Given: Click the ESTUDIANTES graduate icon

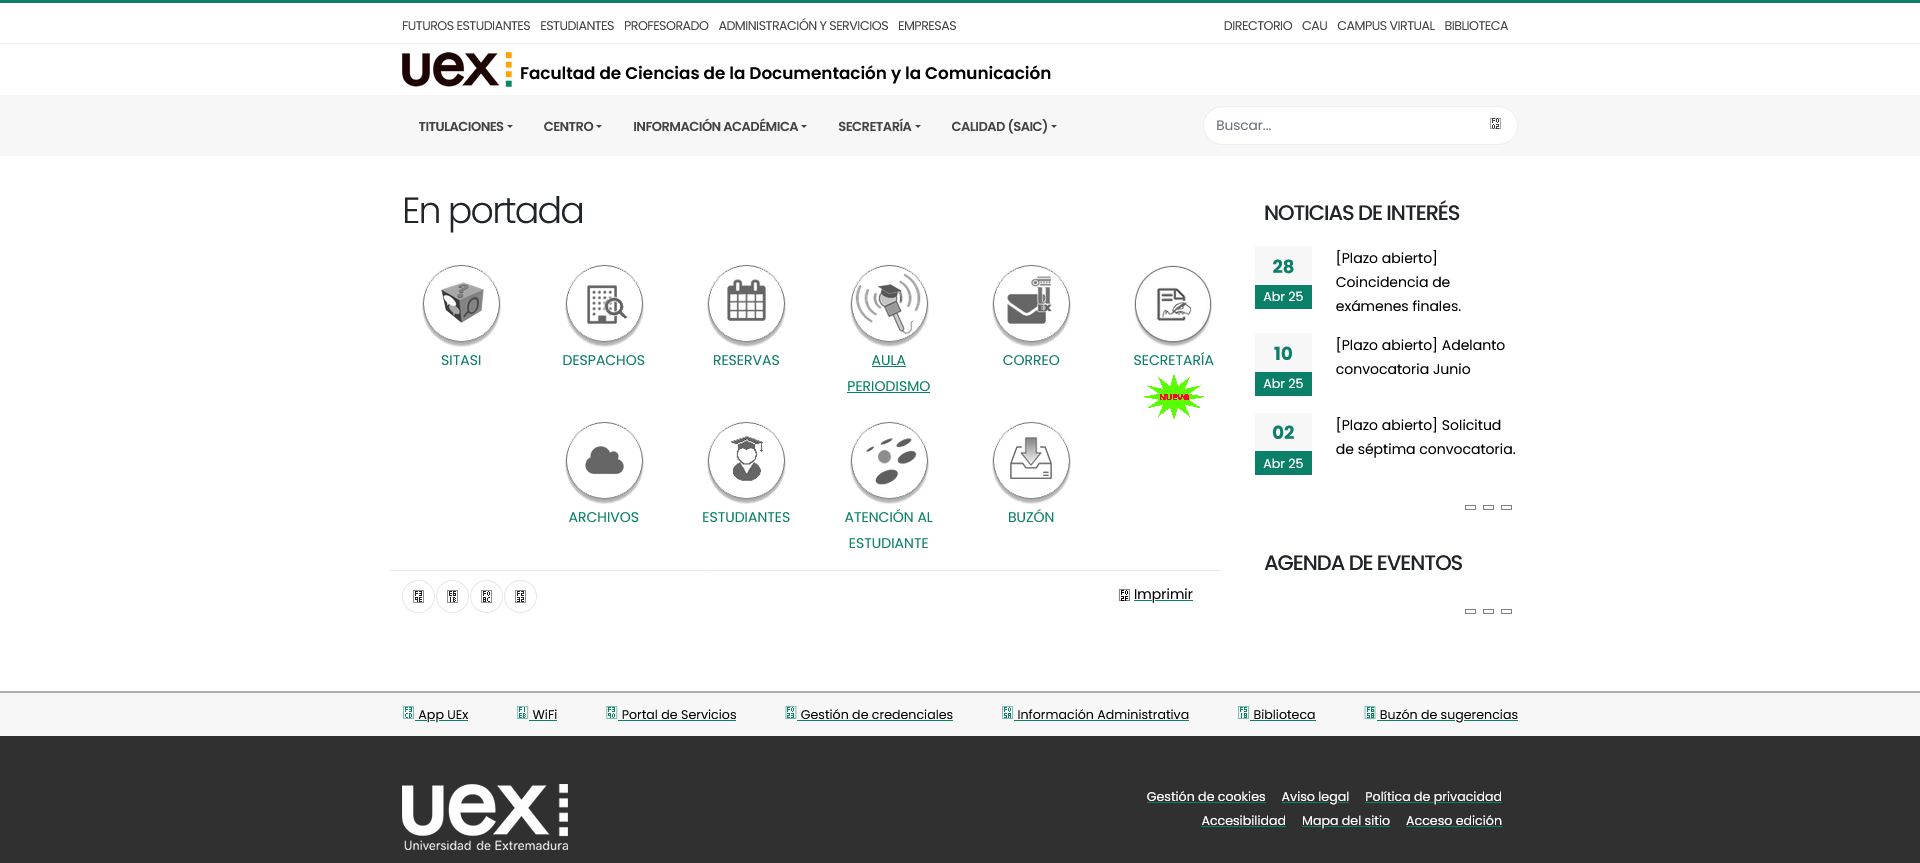Looking at the screenshot, I should [746, 460].
